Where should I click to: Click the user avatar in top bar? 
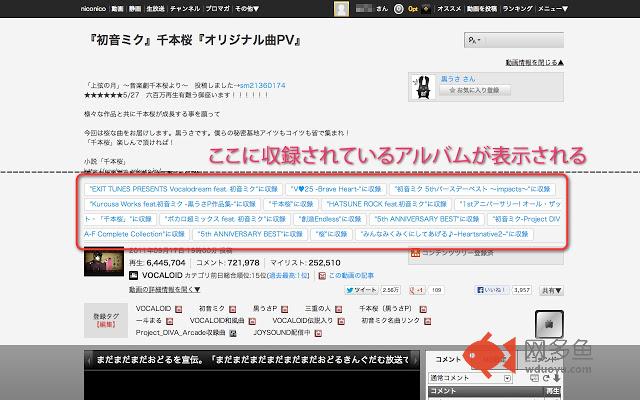(341, 9)
